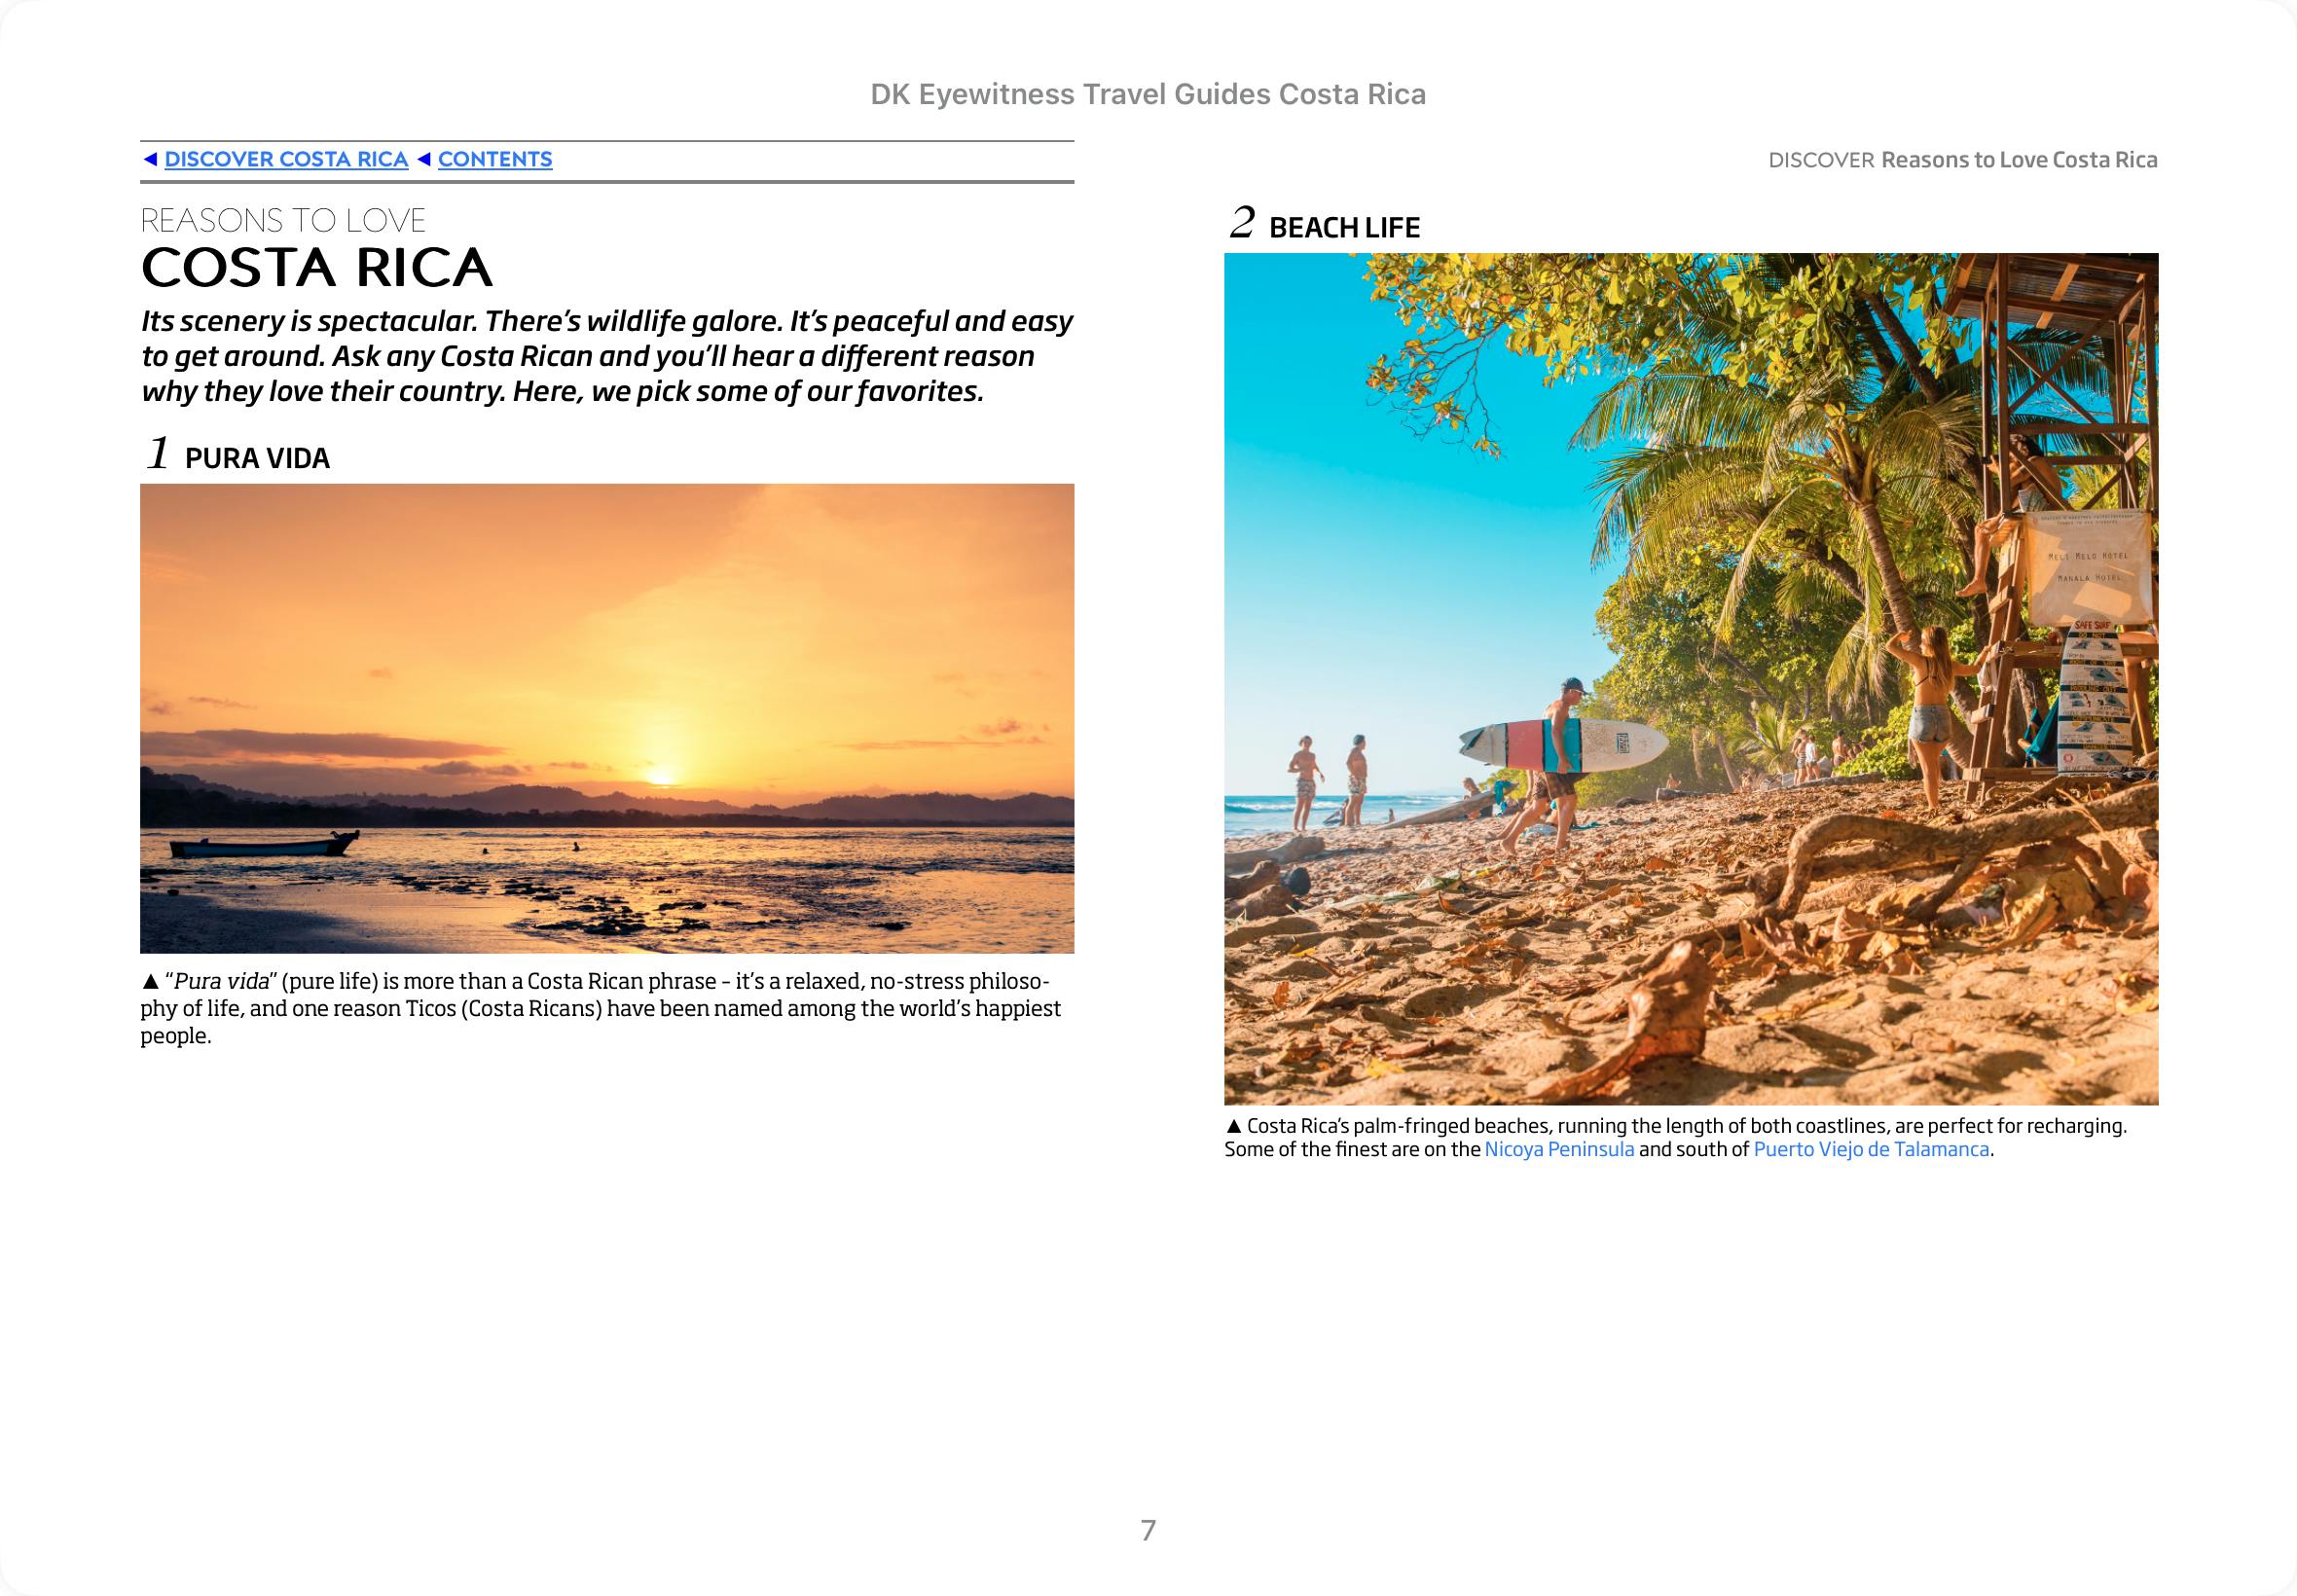The image size is (2297, 1596).
Task: Click the triangle marker in beaches caption
Action: 1233,1127
